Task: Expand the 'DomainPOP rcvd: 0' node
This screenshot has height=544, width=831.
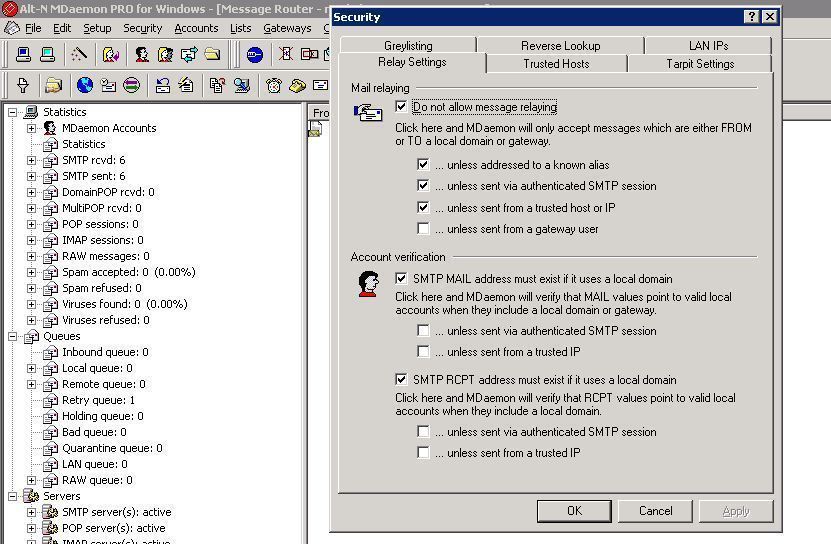Action: 31,192
